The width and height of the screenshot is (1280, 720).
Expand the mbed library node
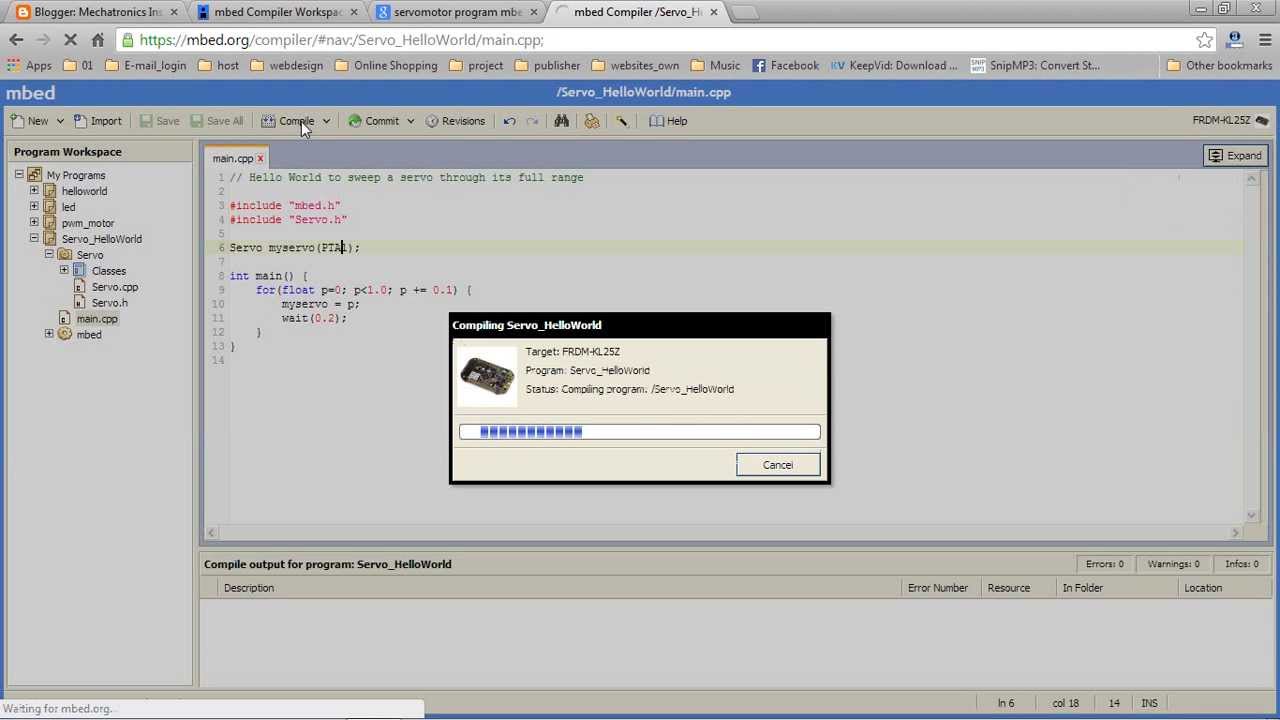pyautogui.click(x=49, y=335)
